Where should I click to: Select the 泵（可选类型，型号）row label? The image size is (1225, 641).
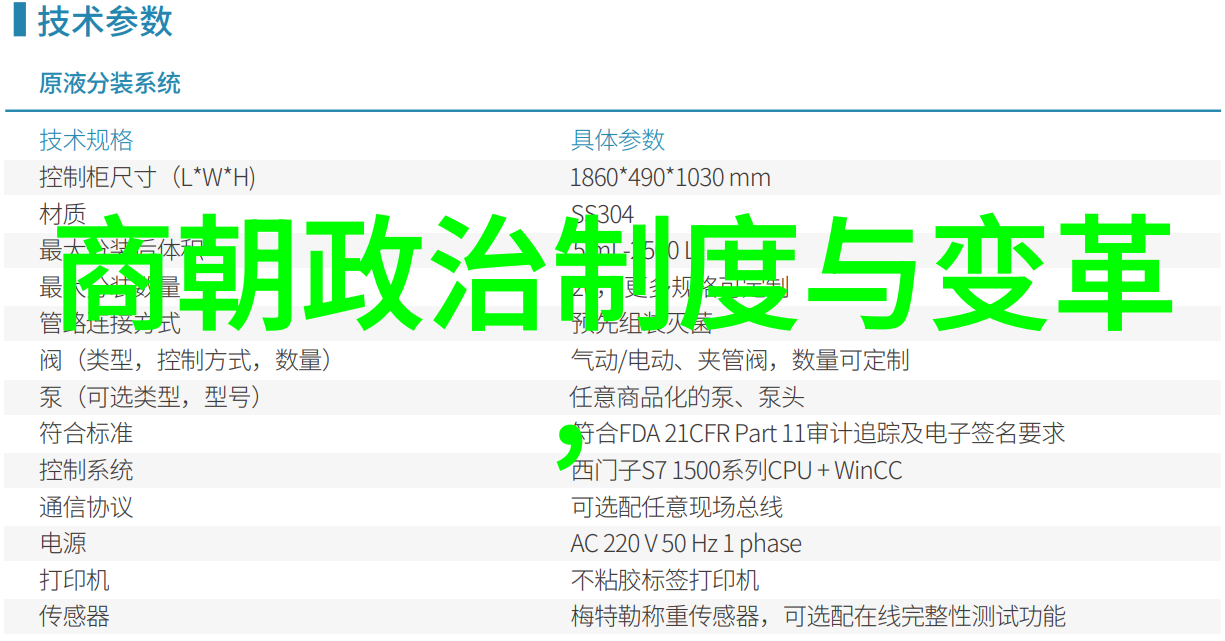coord(150,397)
